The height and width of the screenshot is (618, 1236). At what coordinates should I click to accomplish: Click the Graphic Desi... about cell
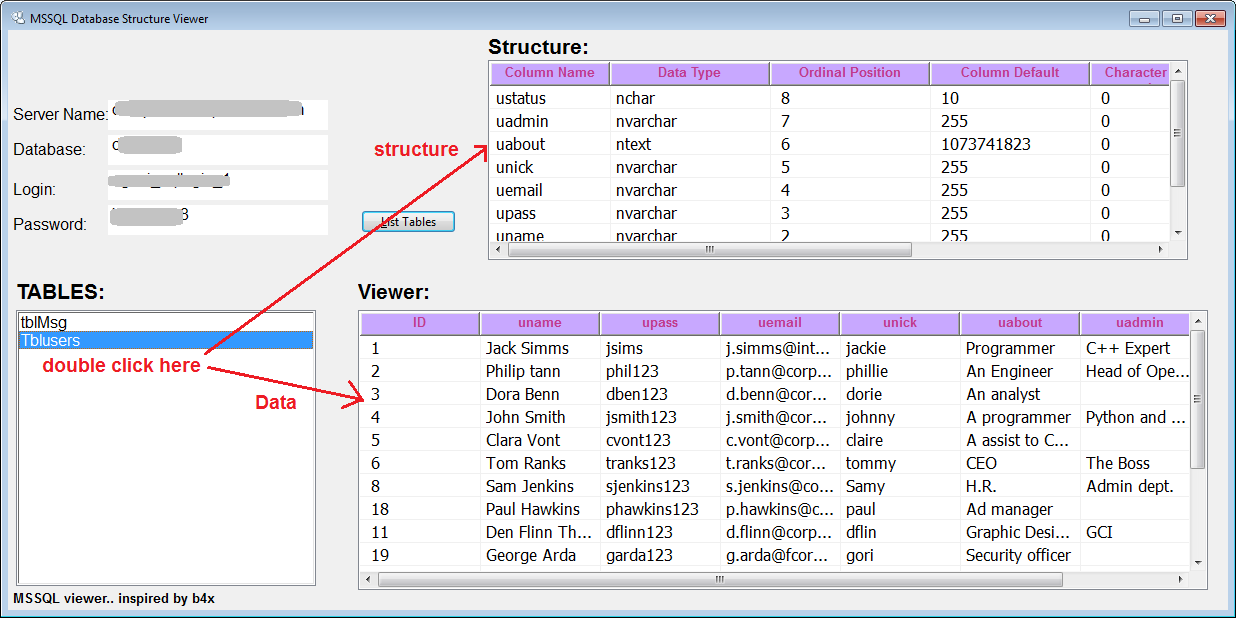click(x=1020, y=532)
